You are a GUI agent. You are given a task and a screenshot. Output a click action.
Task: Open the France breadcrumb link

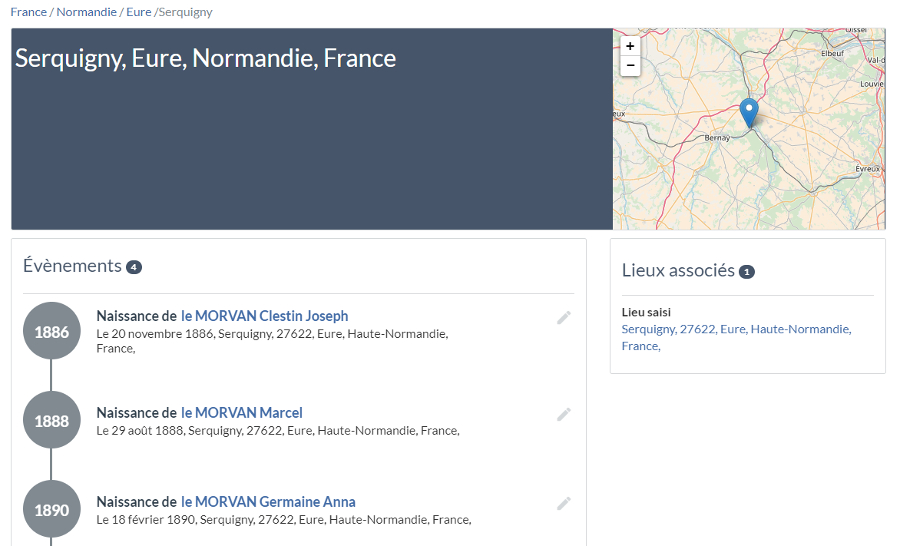(x=28, y=12)
